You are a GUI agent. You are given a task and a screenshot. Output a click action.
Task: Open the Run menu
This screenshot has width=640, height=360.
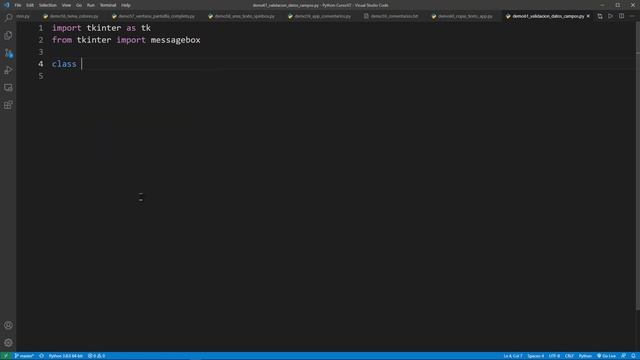pos(91,5)
